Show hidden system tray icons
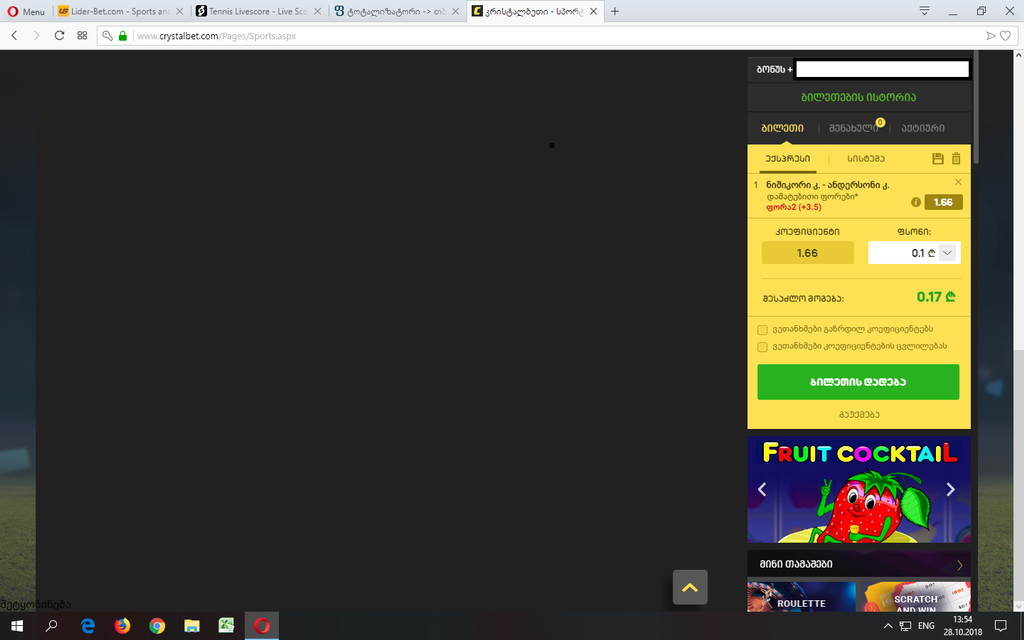This screenshot has width=1024, height=640. click(x=888, y=626)
